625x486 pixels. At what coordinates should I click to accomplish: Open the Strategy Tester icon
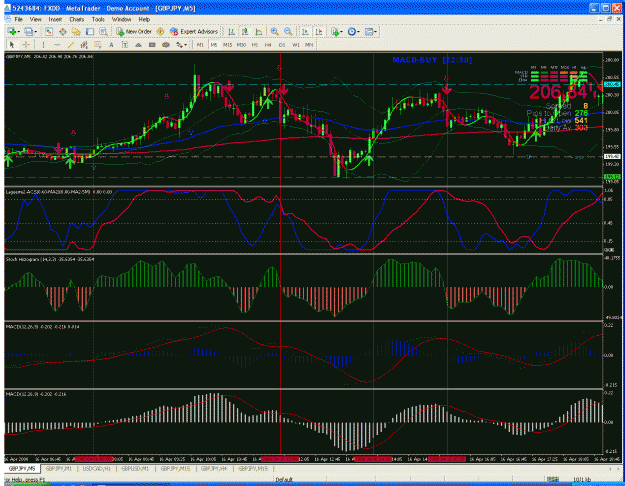tap(103, 32)
